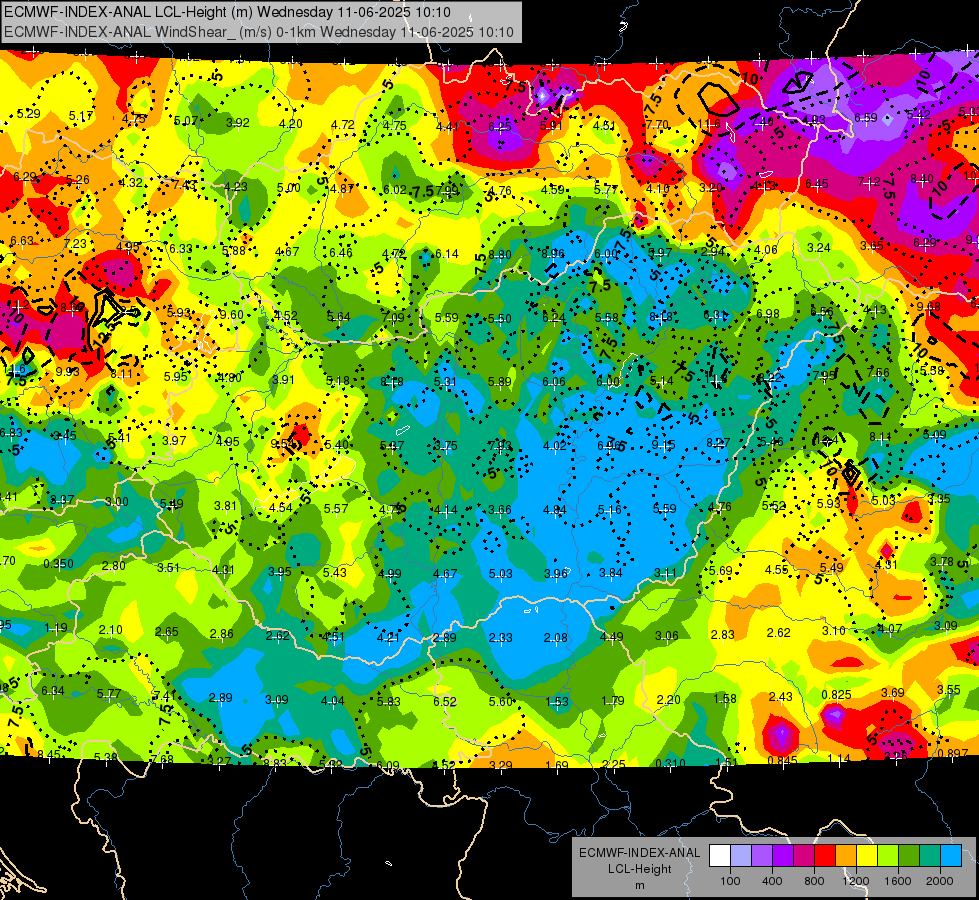Click the wind shear value 2.43

coord(780,696)
